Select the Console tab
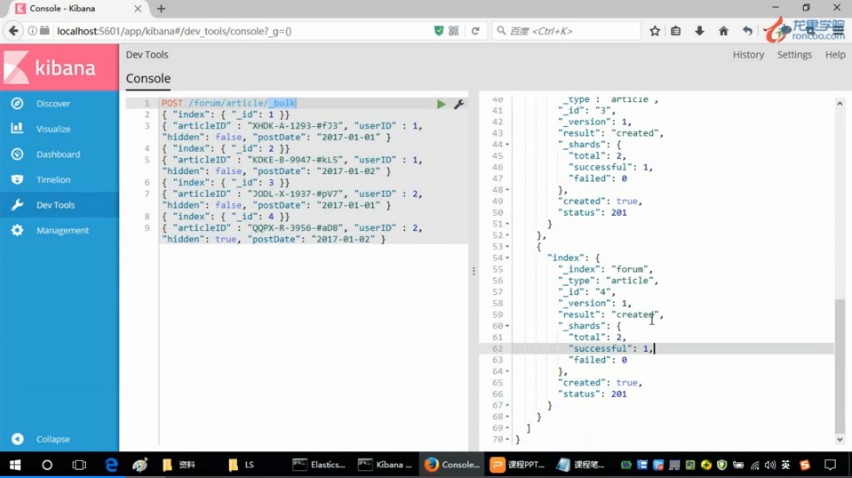This screenshot has width=852, height=478. point(148,79)
